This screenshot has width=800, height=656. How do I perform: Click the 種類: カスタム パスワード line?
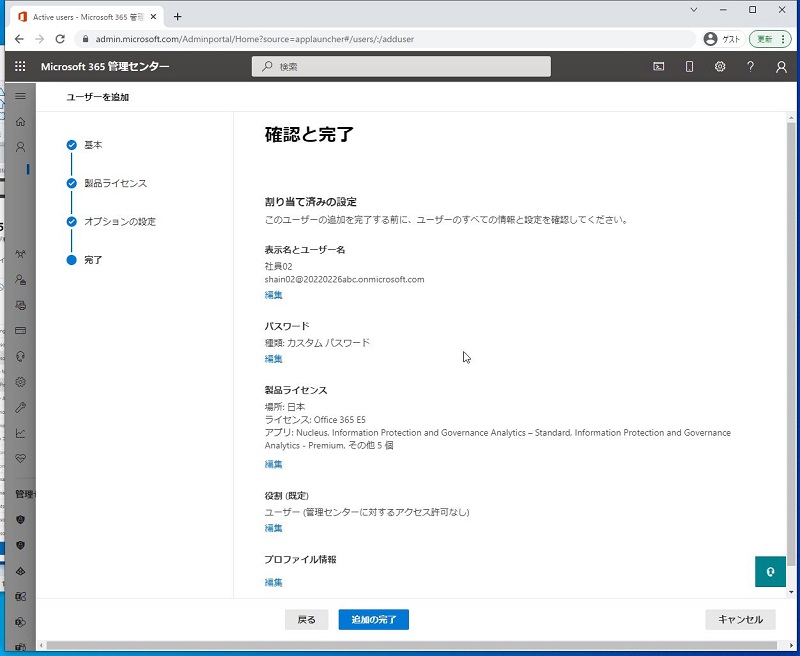(317, 343)
